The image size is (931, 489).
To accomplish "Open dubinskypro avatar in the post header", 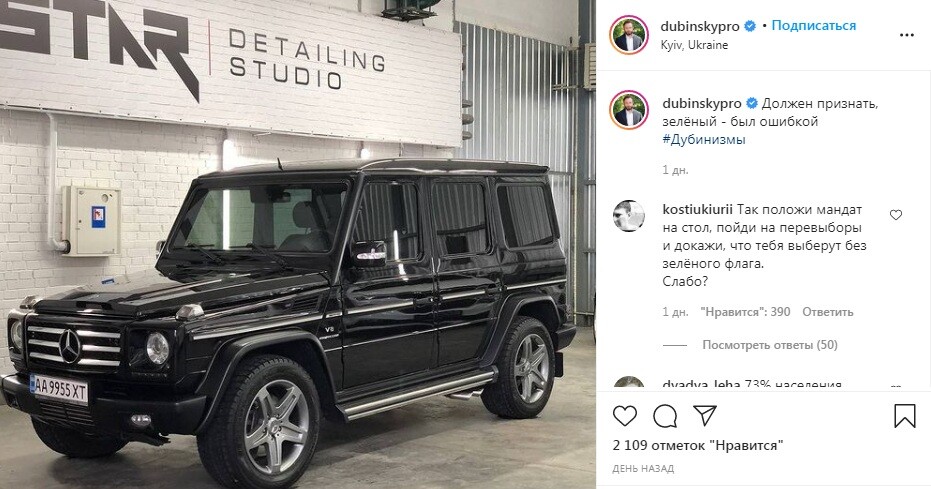I will 629,35.
